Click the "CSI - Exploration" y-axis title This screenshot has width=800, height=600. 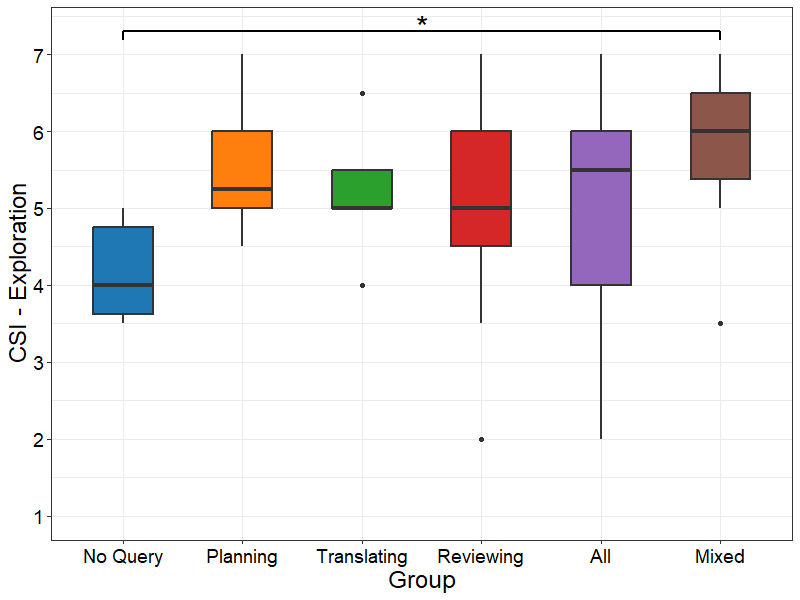click(19, 285)
